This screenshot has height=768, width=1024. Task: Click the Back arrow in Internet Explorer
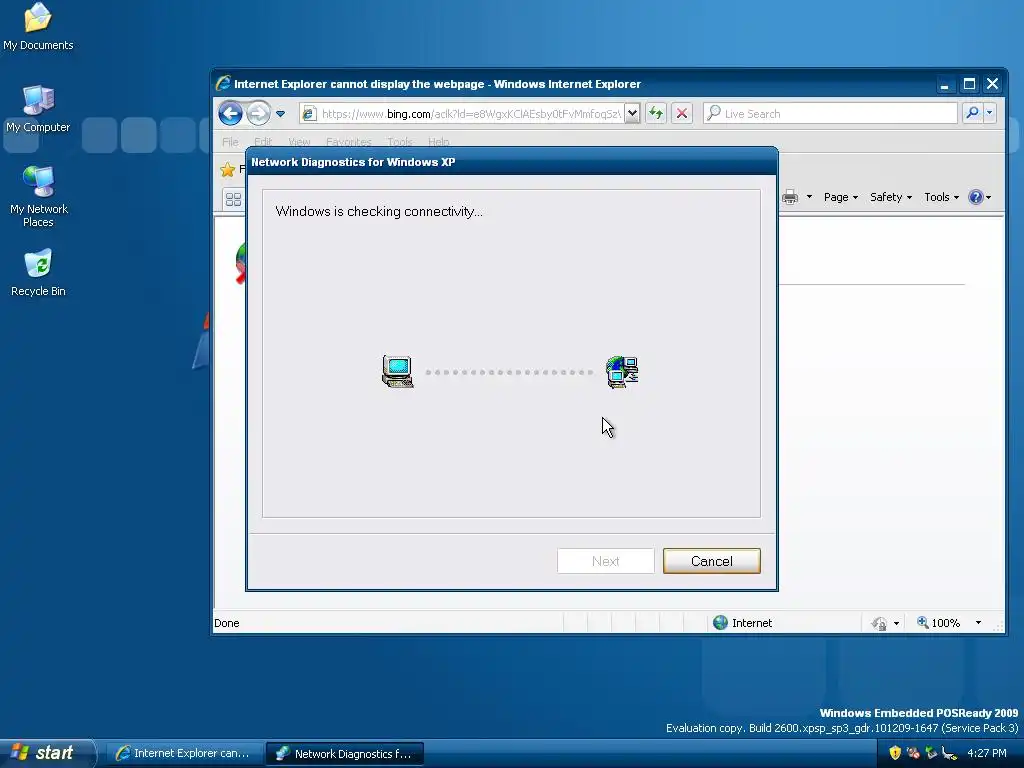pos(230,114)
